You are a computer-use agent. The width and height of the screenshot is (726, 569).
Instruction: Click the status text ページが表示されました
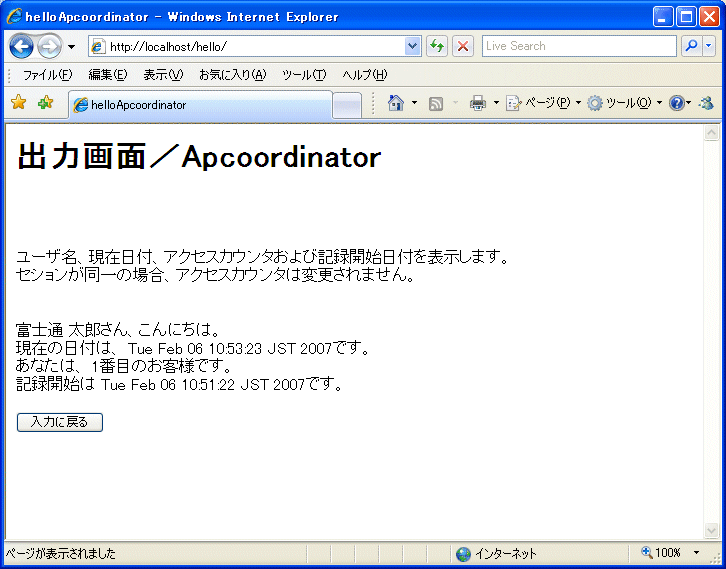click(x=61, y=554)
